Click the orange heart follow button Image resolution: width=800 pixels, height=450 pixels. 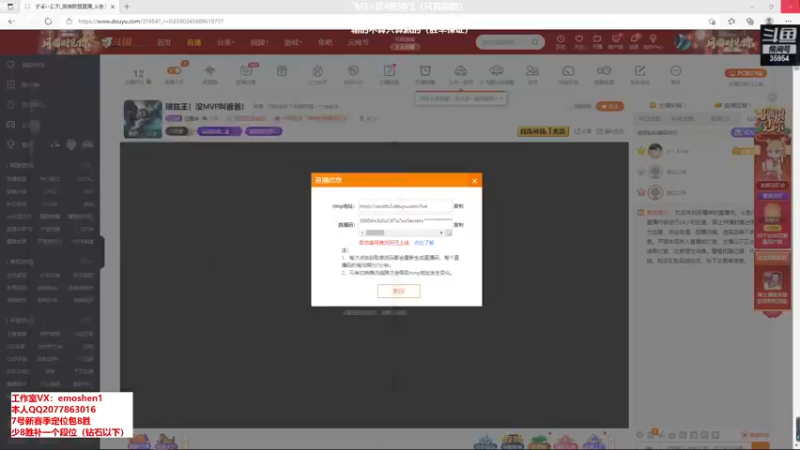[610, 106]
